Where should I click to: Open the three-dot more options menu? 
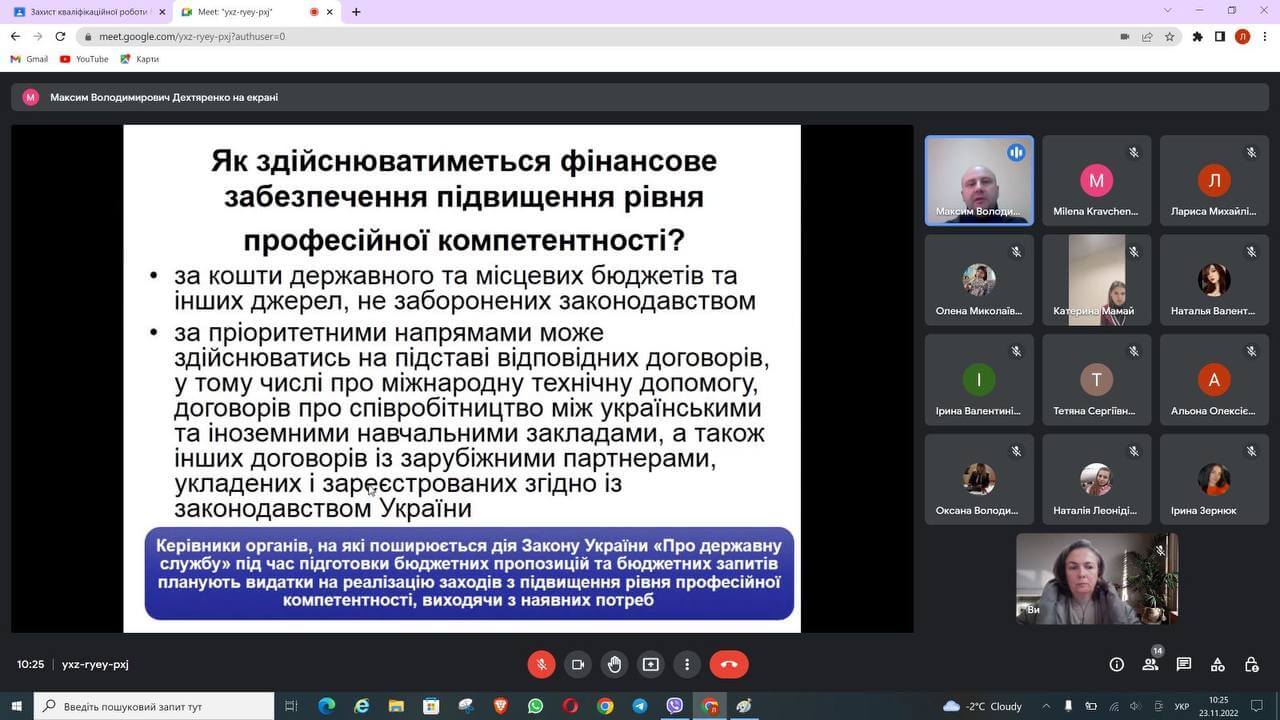(x=687, y=664)
